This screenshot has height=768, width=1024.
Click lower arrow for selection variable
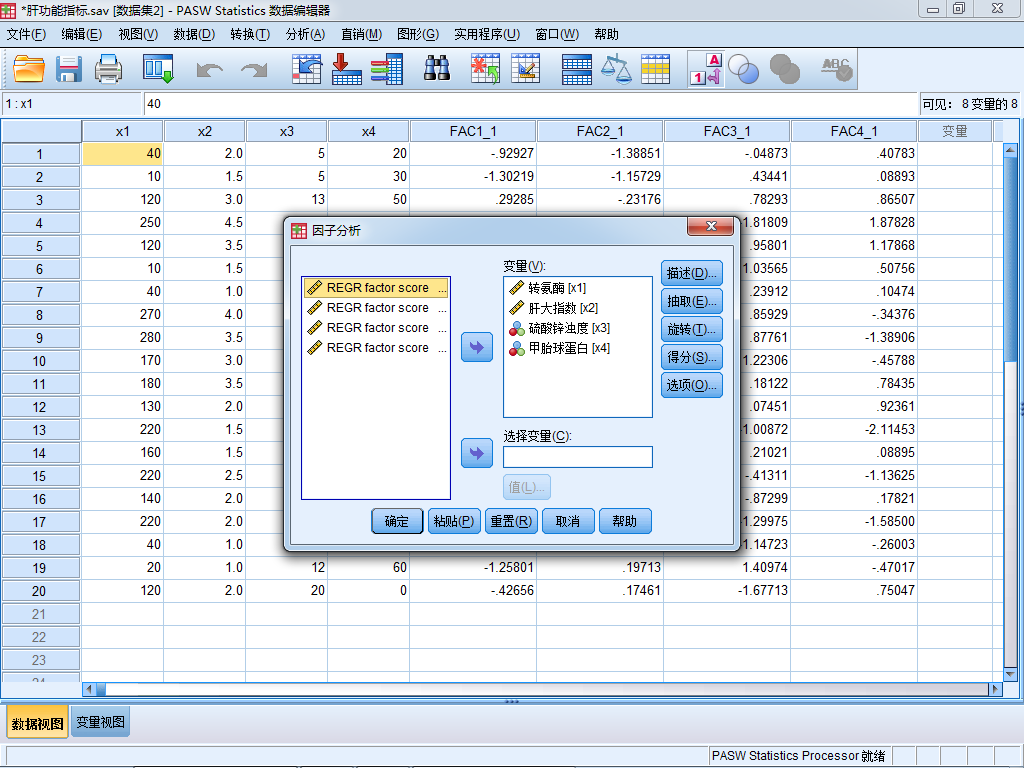click(477, 453)
